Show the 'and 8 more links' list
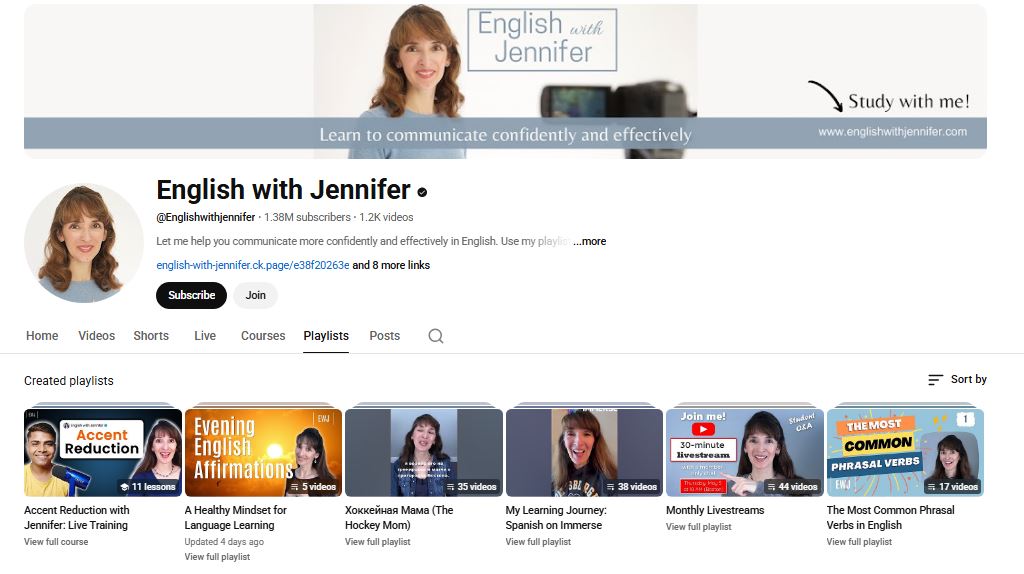 click(391, 265)
